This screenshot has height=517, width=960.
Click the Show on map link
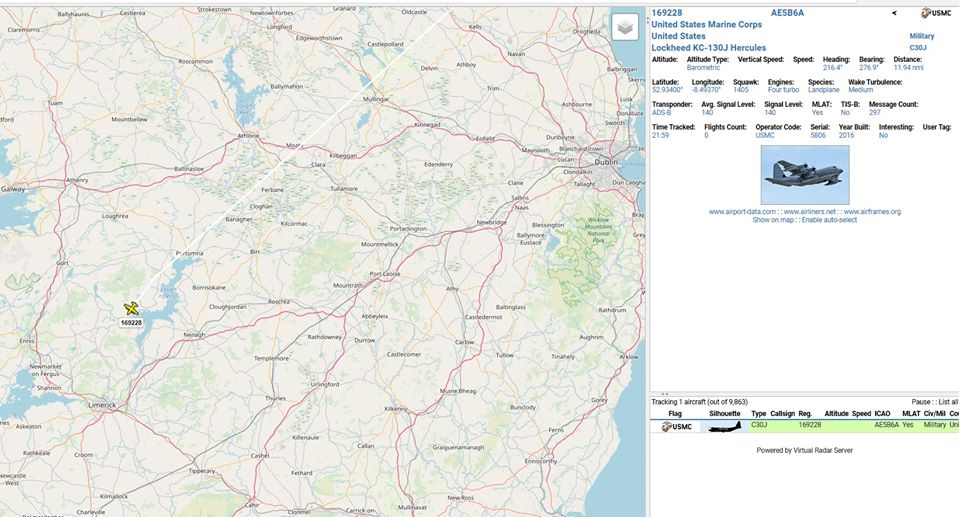click(773, 220)
